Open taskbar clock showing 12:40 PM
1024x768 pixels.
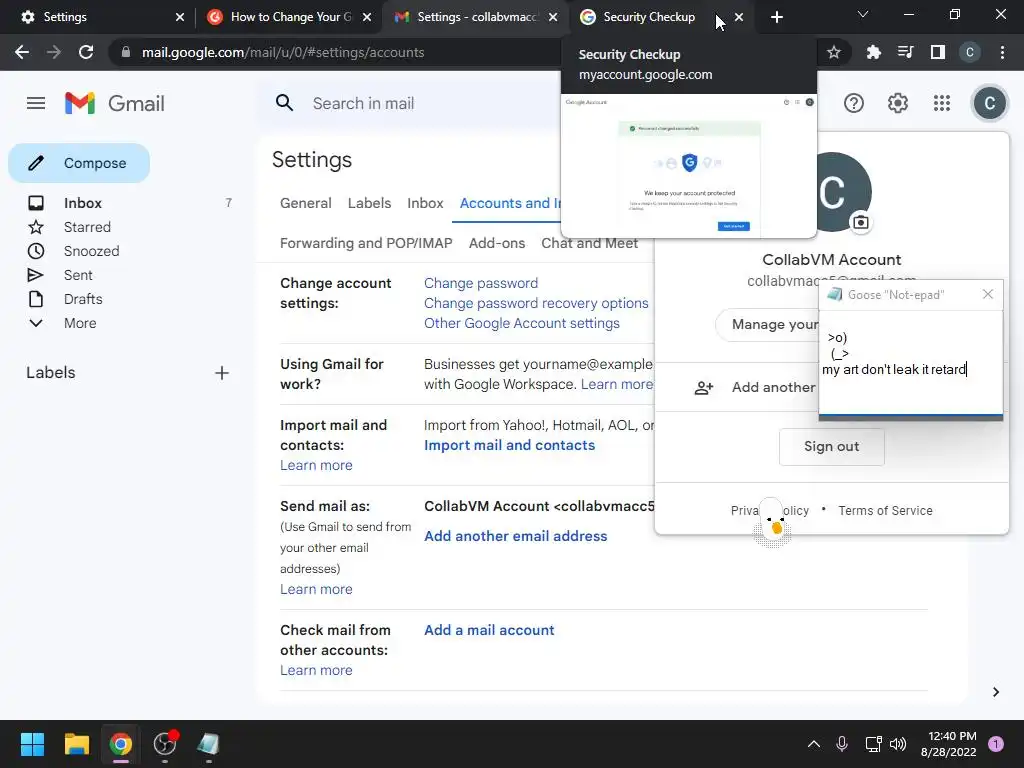tap(948, 744)
